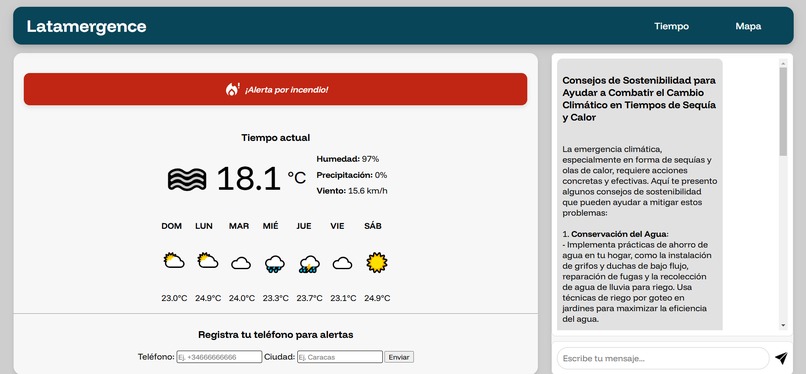Click the Consejos de Sostenibilidad chat heading

[x=639, y=99]
